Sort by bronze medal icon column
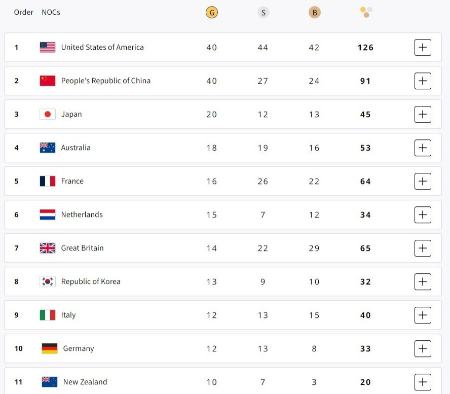 [314, 13]
